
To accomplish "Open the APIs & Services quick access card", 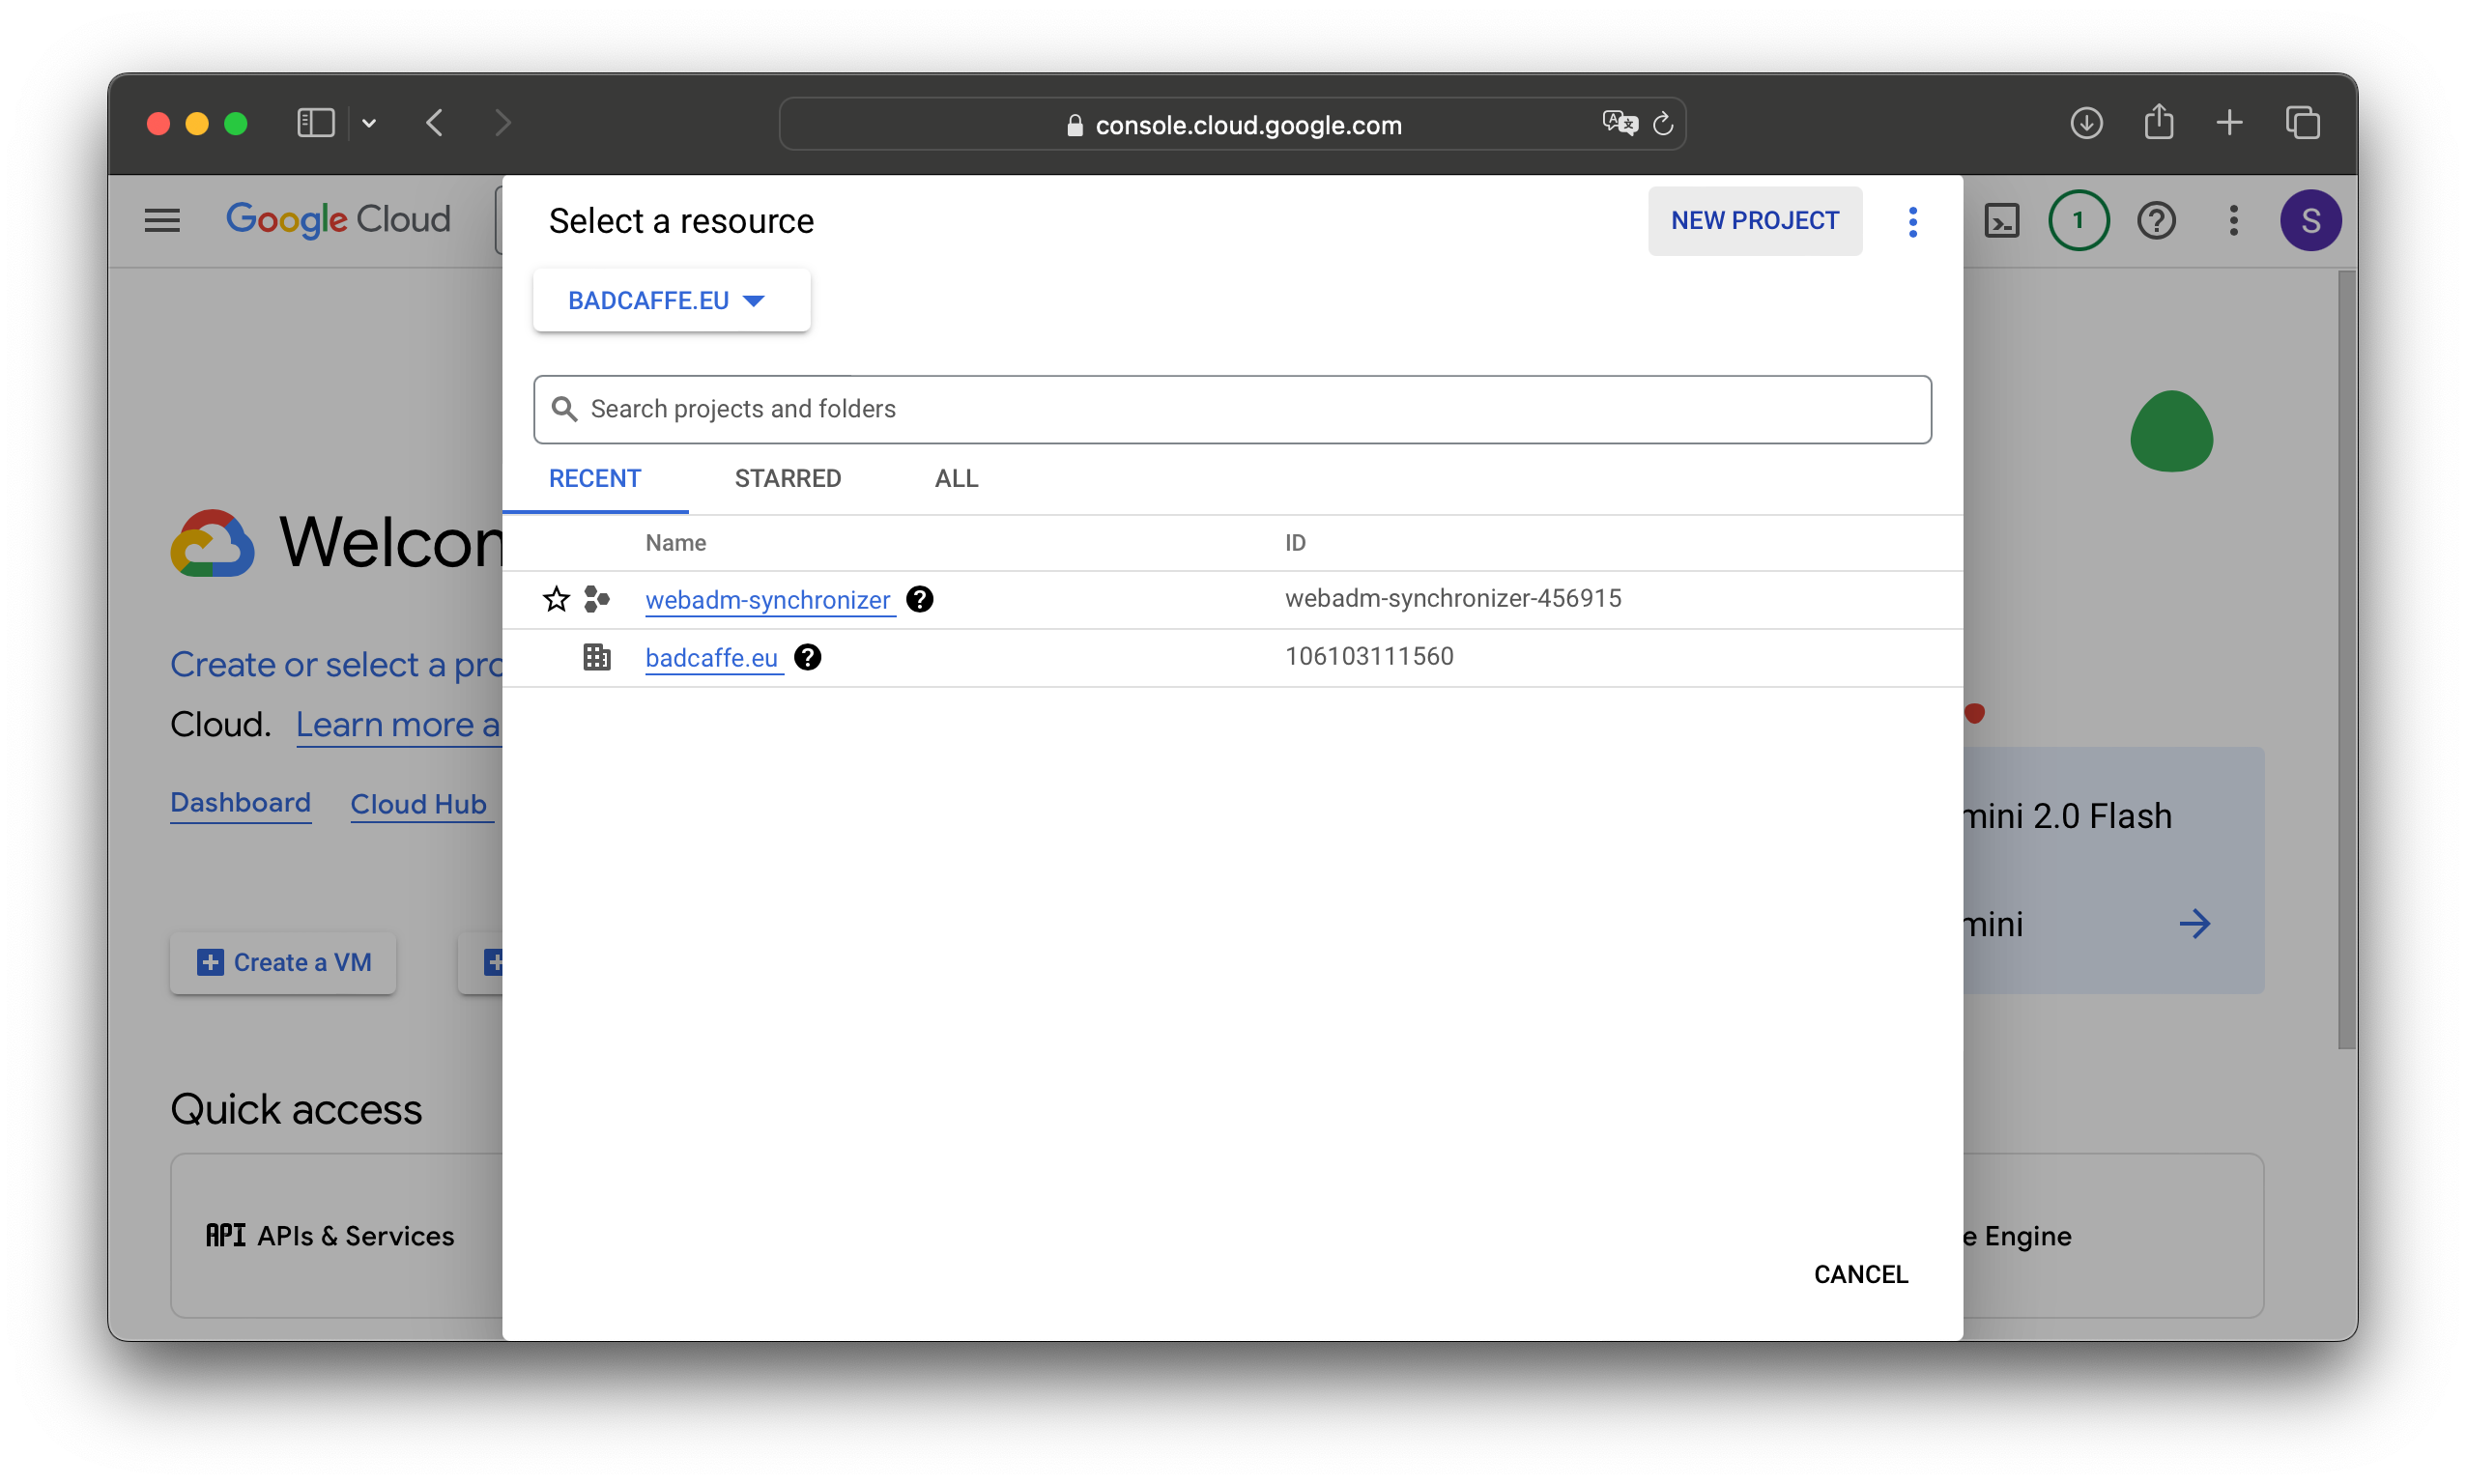I will pyautogui.click(x=336, y=1236).
